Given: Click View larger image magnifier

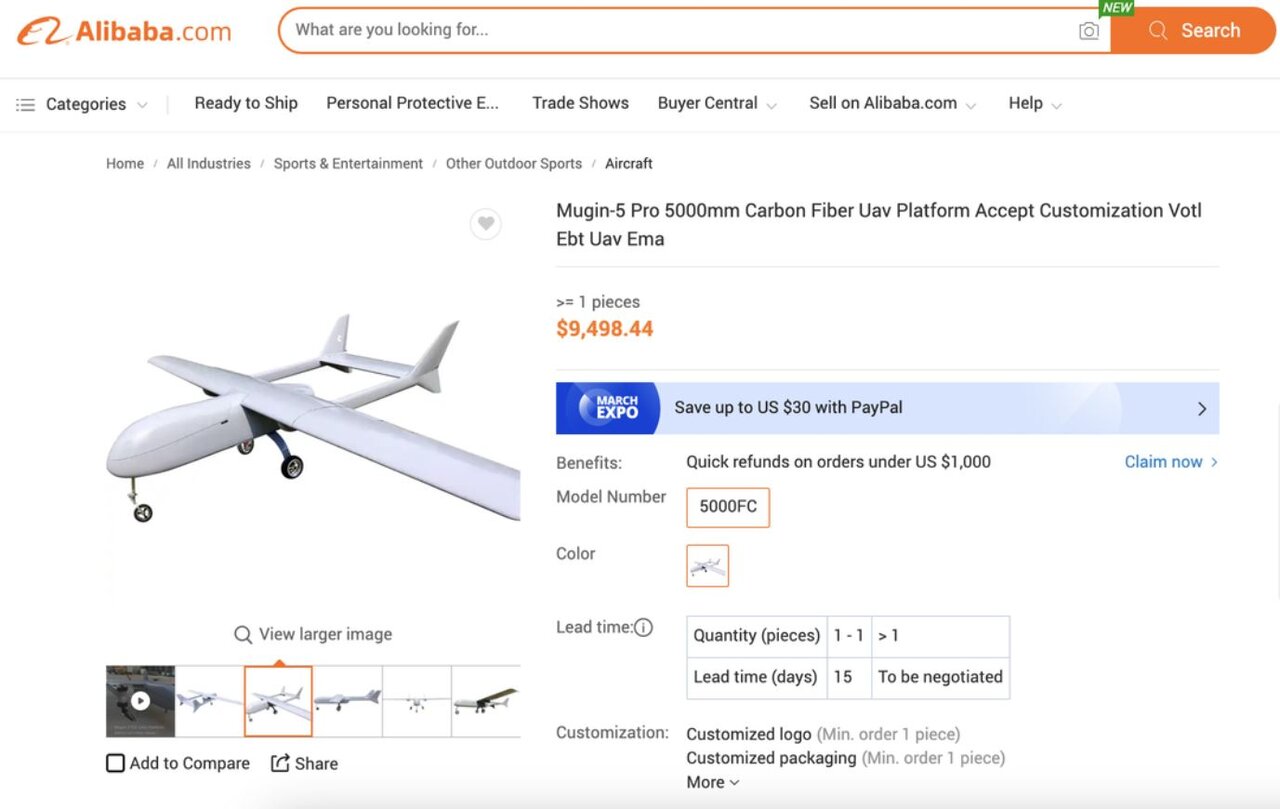Looking at the screenshot, I should (243, 635).
